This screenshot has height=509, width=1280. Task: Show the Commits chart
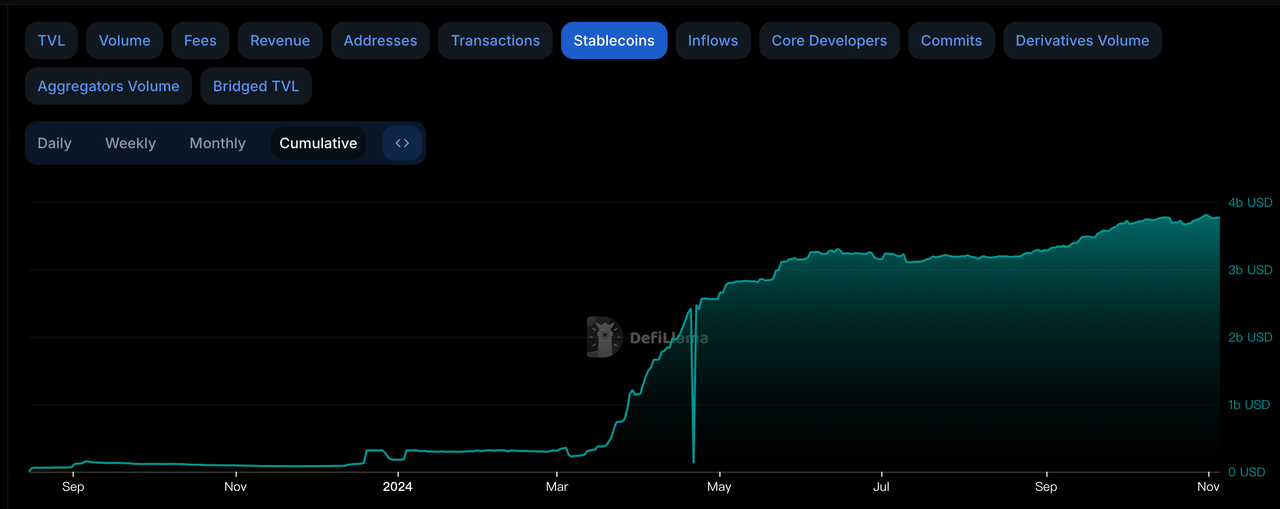951,41
